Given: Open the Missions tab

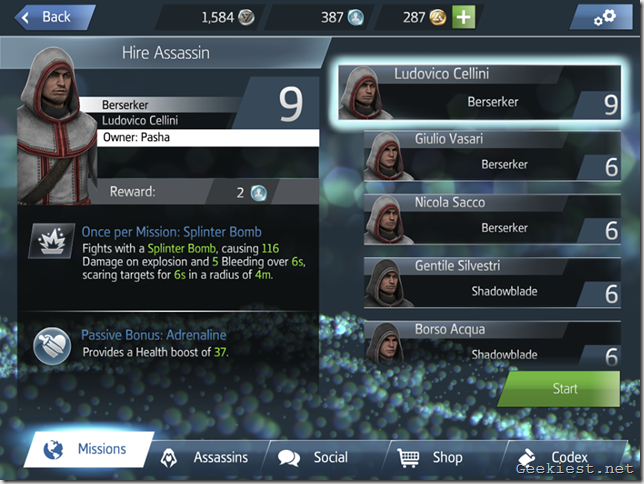Looking at the screenshot, I should point(89,449).
